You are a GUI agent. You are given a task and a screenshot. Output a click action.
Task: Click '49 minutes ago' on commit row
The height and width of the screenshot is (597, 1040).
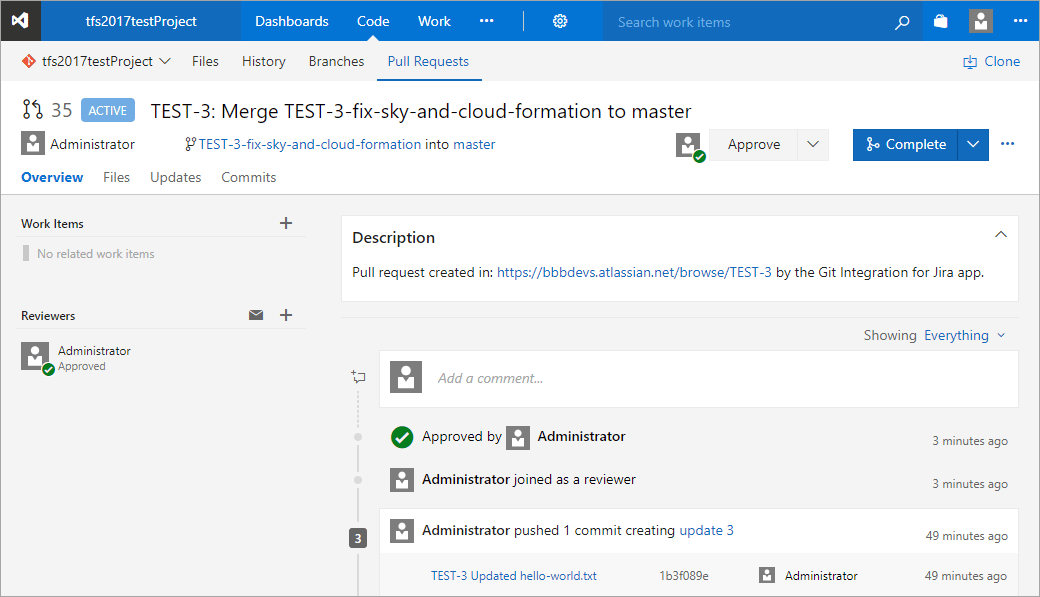tap(966, 576)
